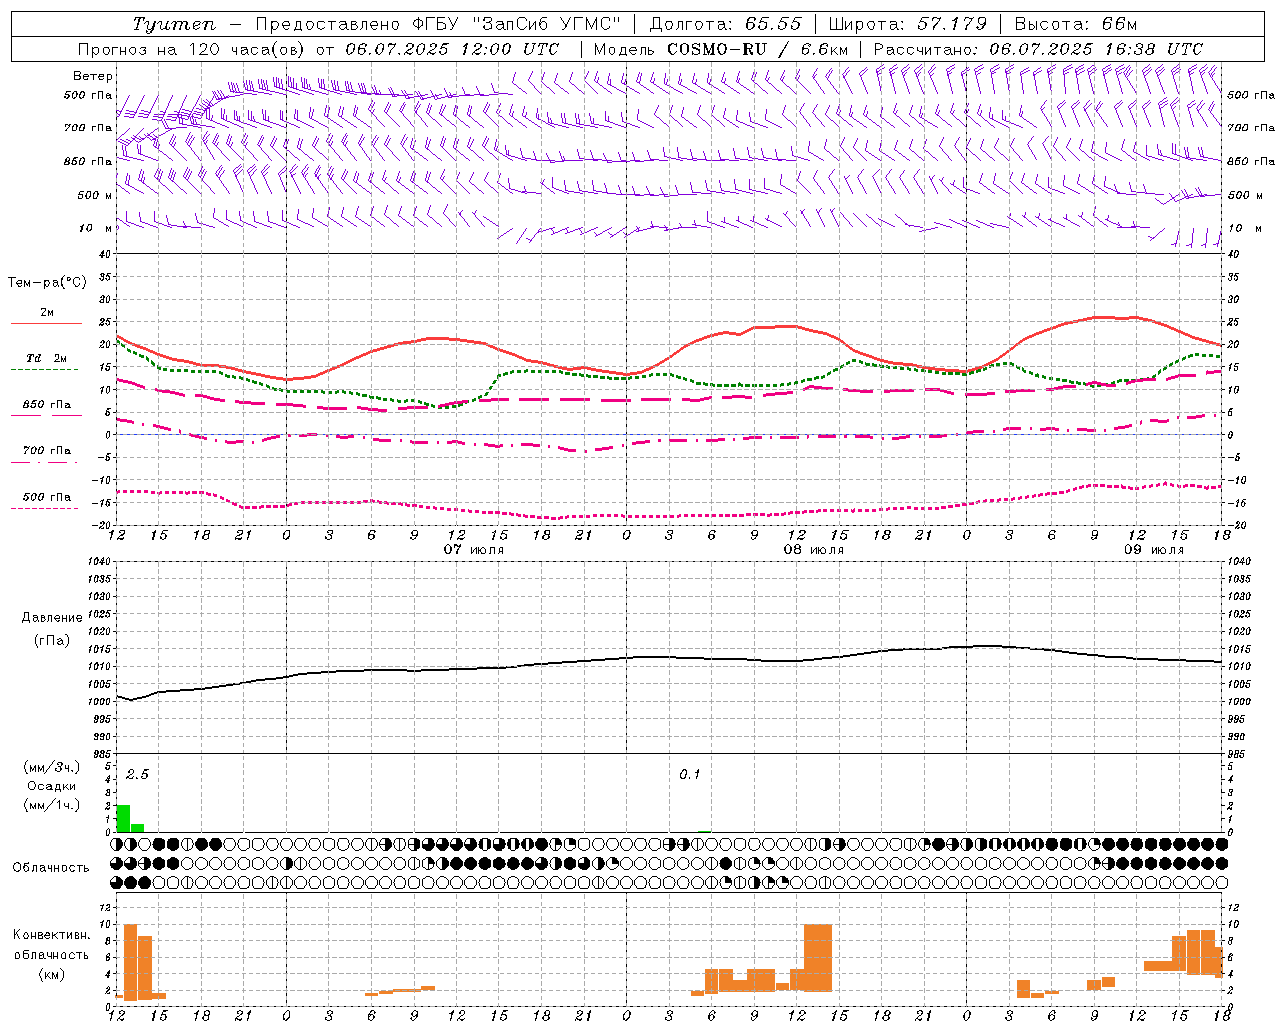Click the "(мм/3ч.)" precipitation unit label
The image size is (1280, 1024).
click(51, 767)
